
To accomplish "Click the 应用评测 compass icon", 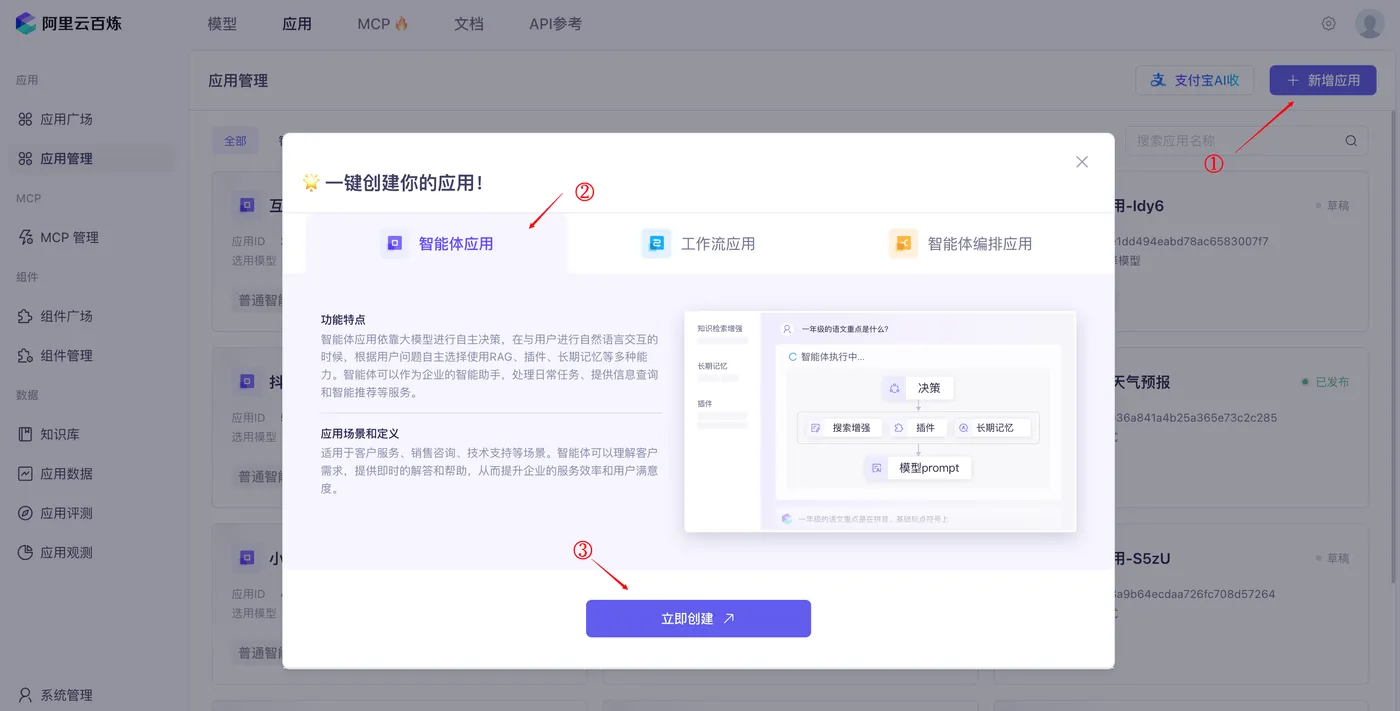I will coord(26,513).
